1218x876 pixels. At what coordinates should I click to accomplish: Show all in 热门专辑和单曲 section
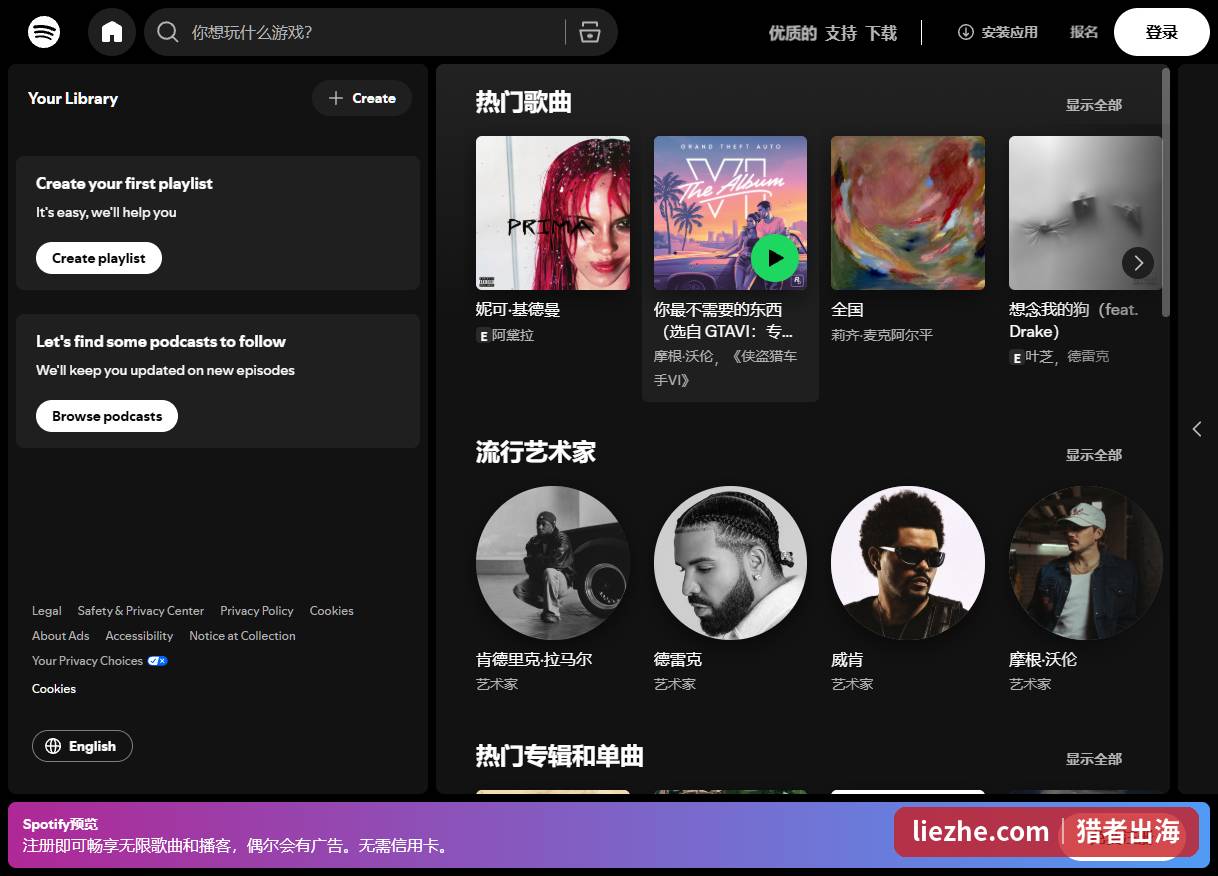(x=1093, y=759)
